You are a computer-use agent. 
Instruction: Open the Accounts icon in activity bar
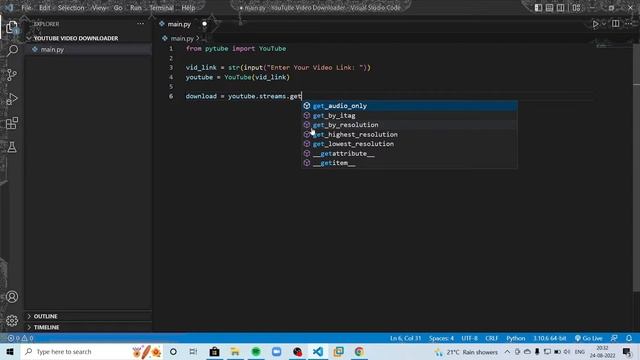[x=12, y=297]
